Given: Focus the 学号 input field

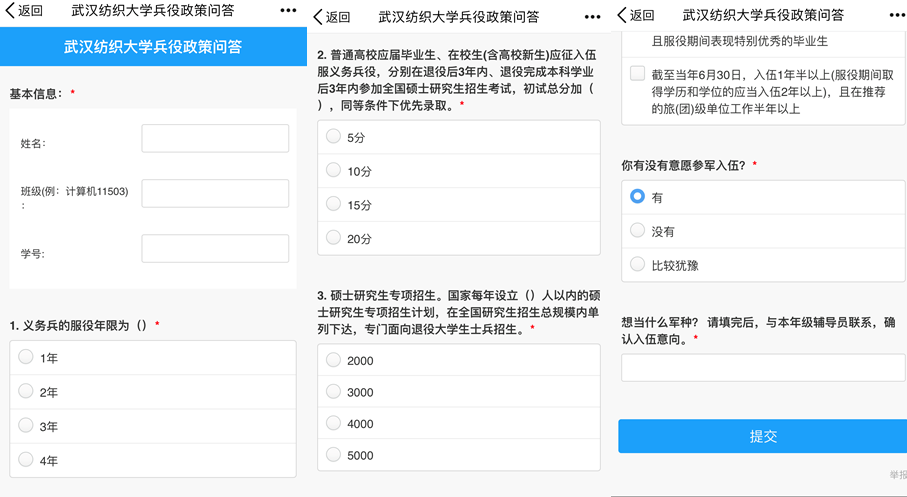Looking at the screenshot, I should tap(215, 248).
